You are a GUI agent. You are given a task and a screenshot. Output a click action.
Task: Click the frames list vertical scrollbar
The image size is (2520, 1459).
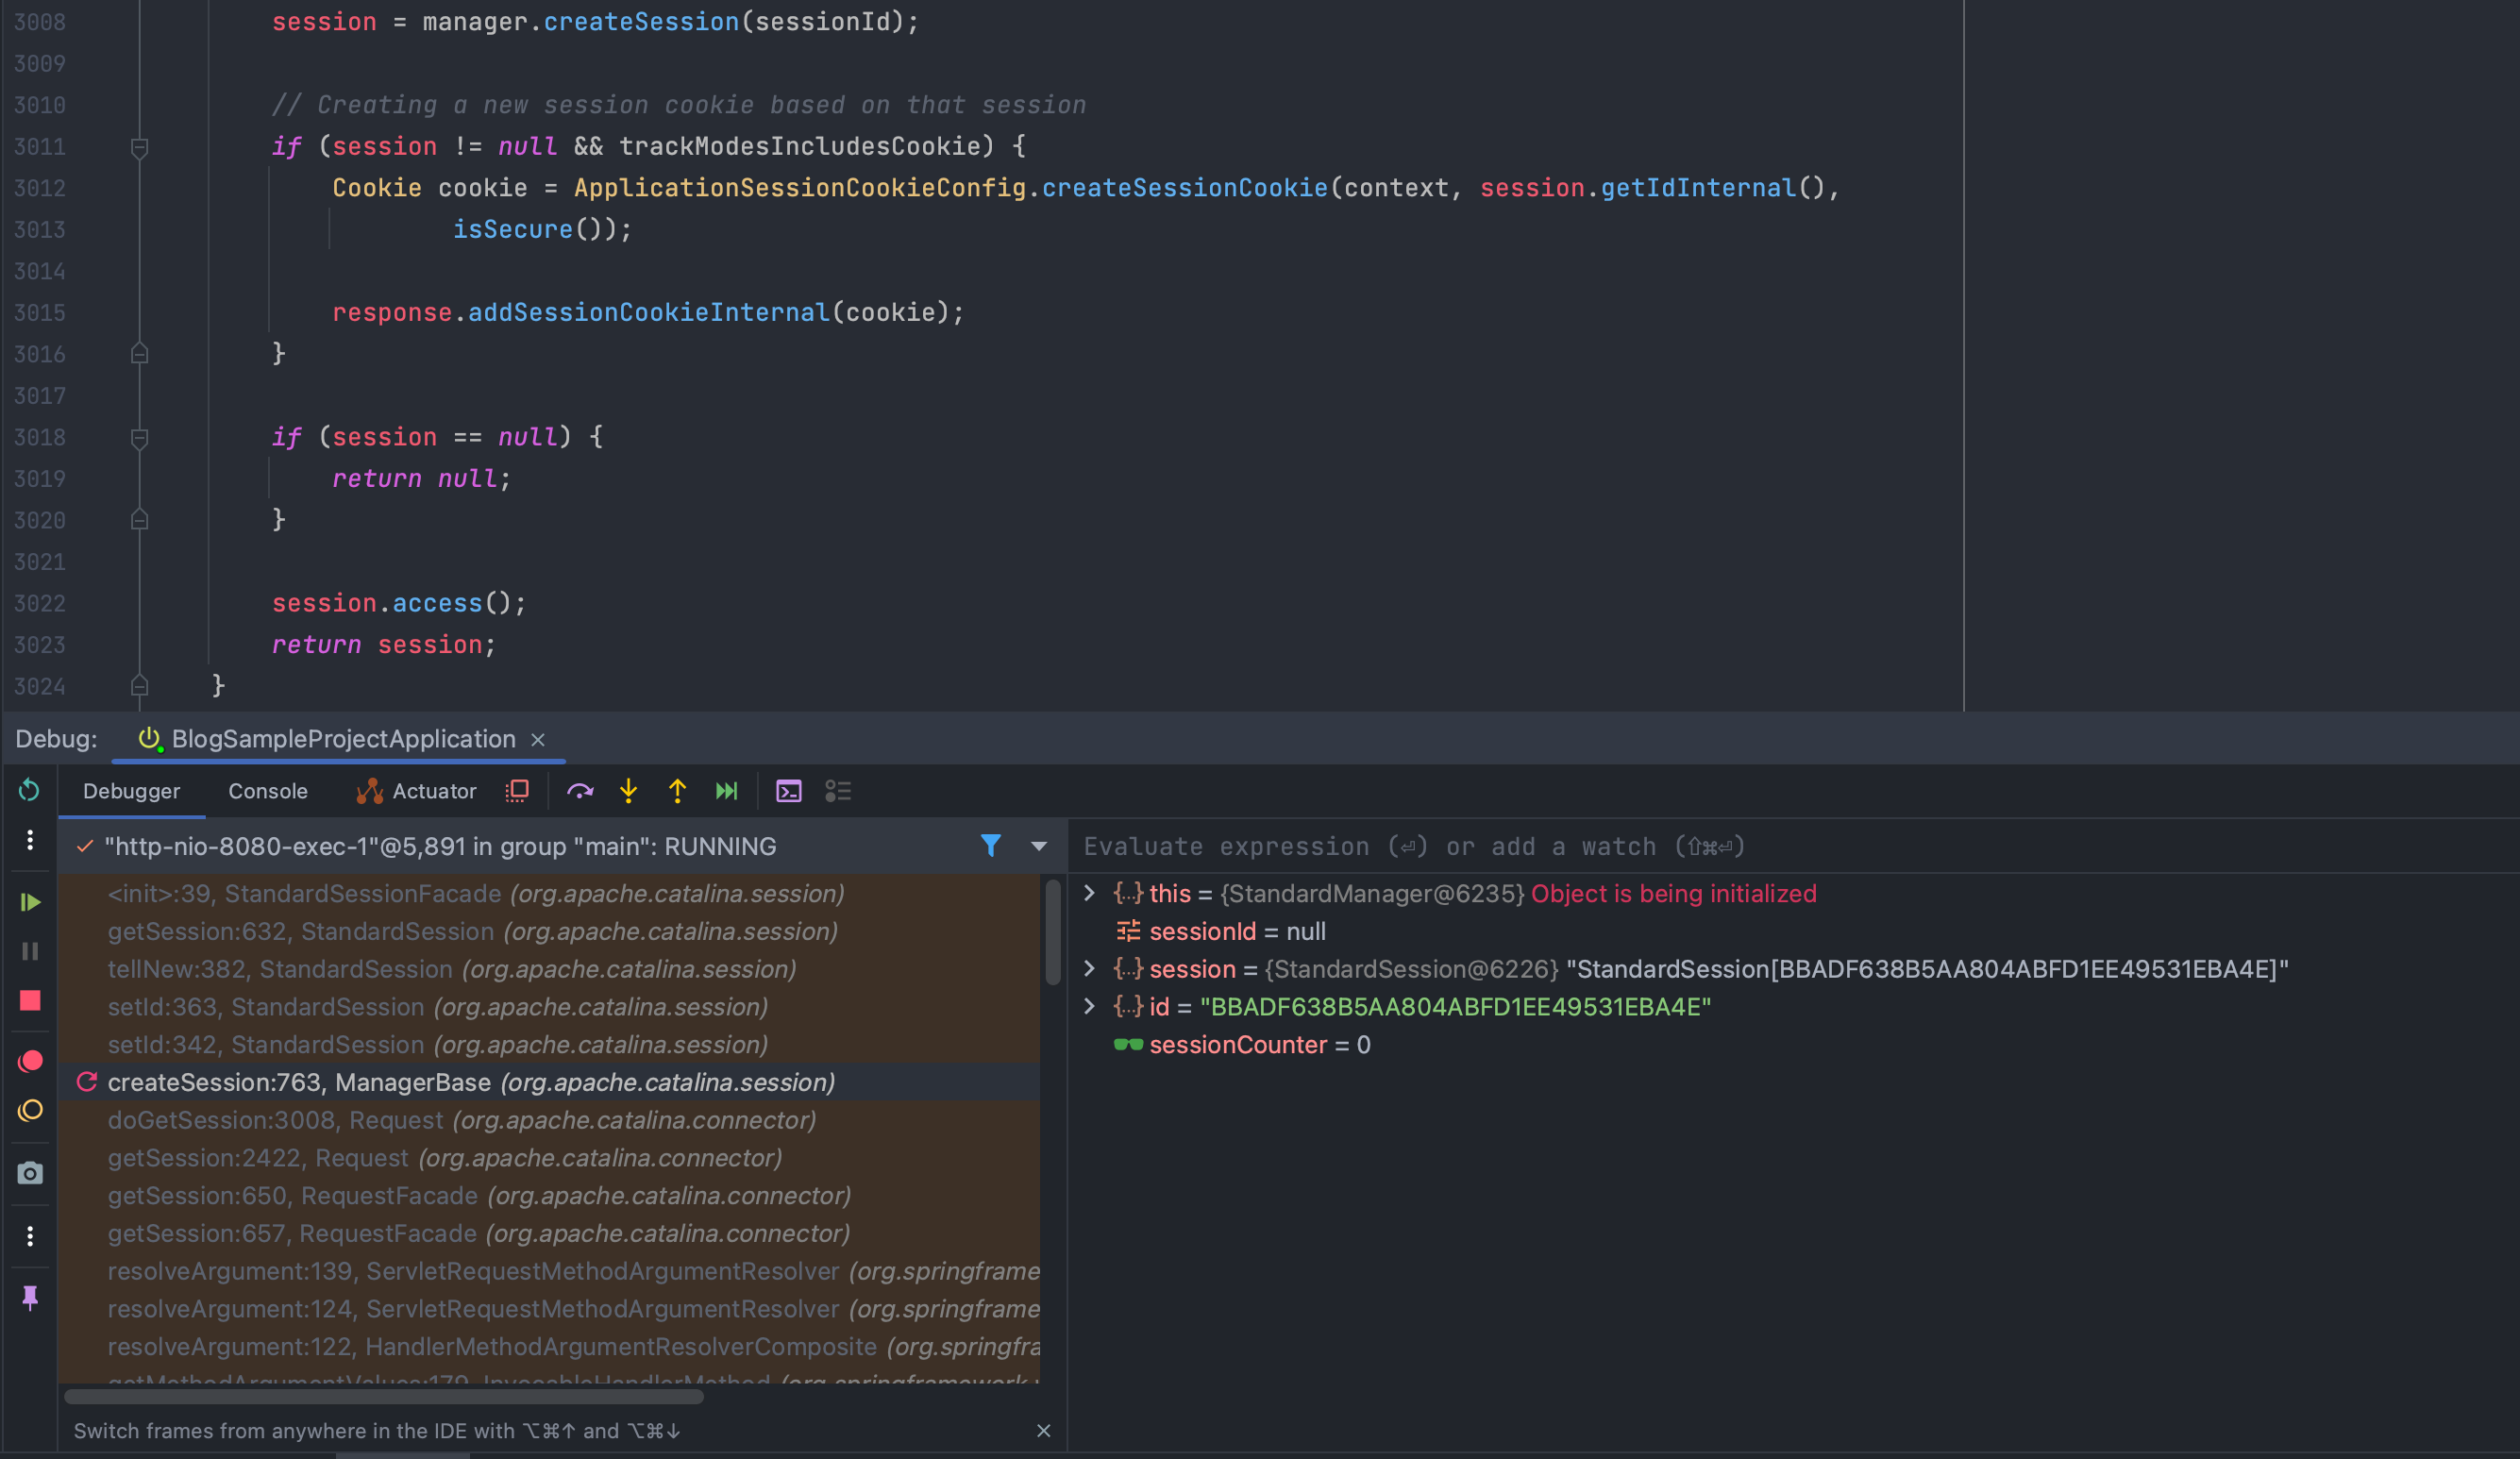click(1052, 933)
